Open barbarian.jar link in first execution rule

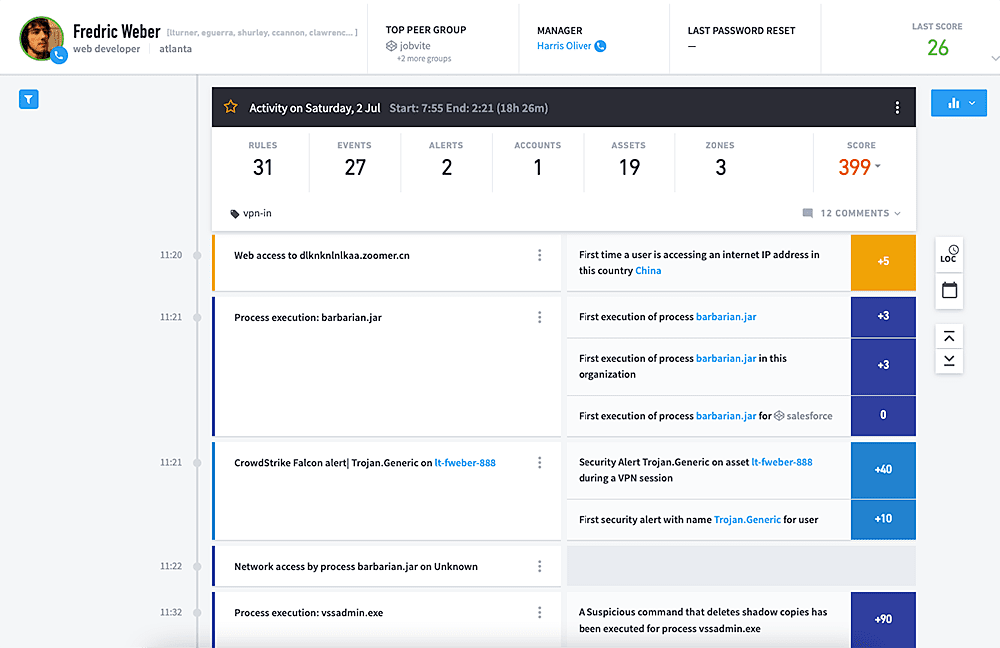726,316
